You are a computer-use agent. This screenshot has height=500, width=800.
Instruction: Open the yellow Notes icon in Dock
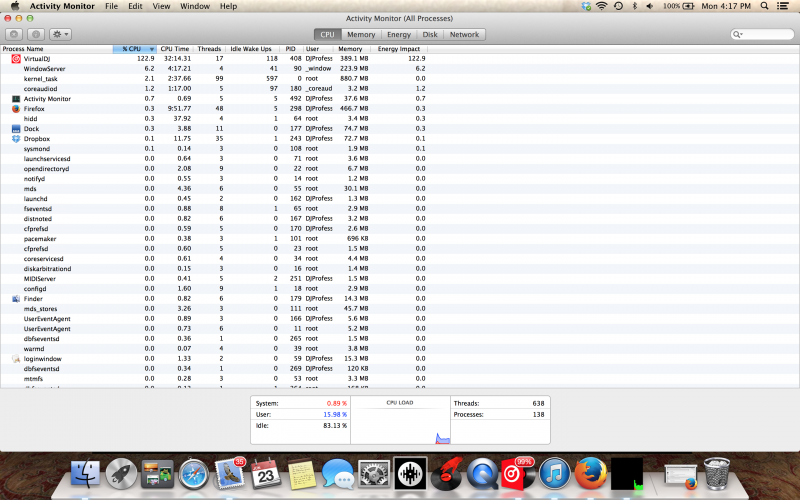click(x=302, y=473)
